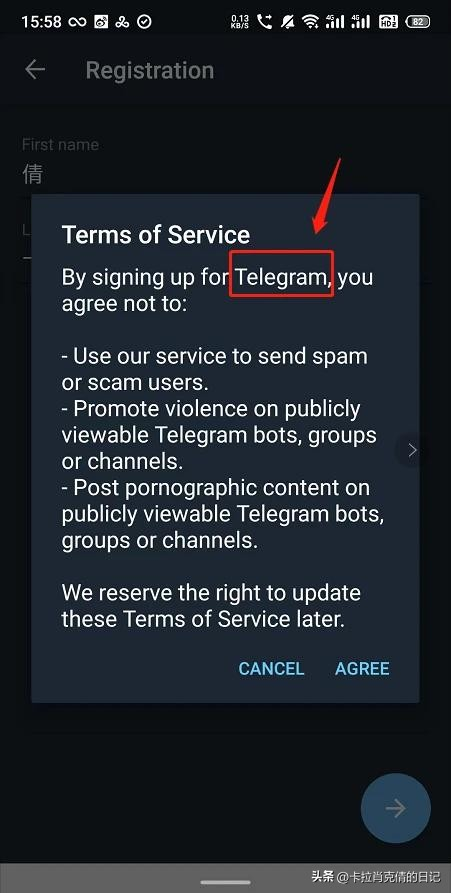This screenshot has width=451, height=893.
Task: Tap the circled checkmark status icon
Action: pyautogui.click(x=145, y=22)
